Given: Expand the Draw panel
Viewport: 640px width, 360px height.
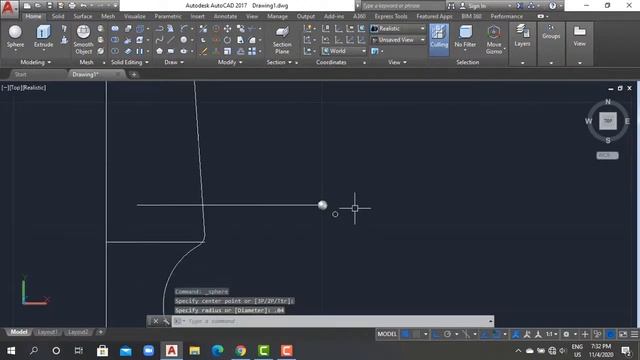Looking at the screenshot, I should click(x=174, y=62).
